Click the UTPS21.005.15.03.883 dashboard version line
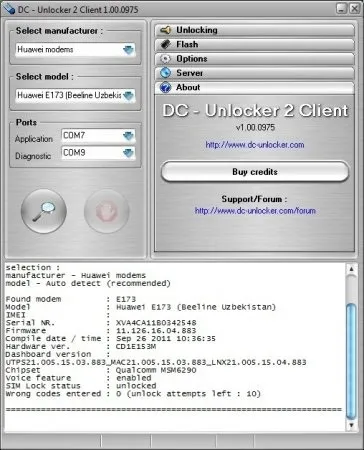 (x=156, y=362)
